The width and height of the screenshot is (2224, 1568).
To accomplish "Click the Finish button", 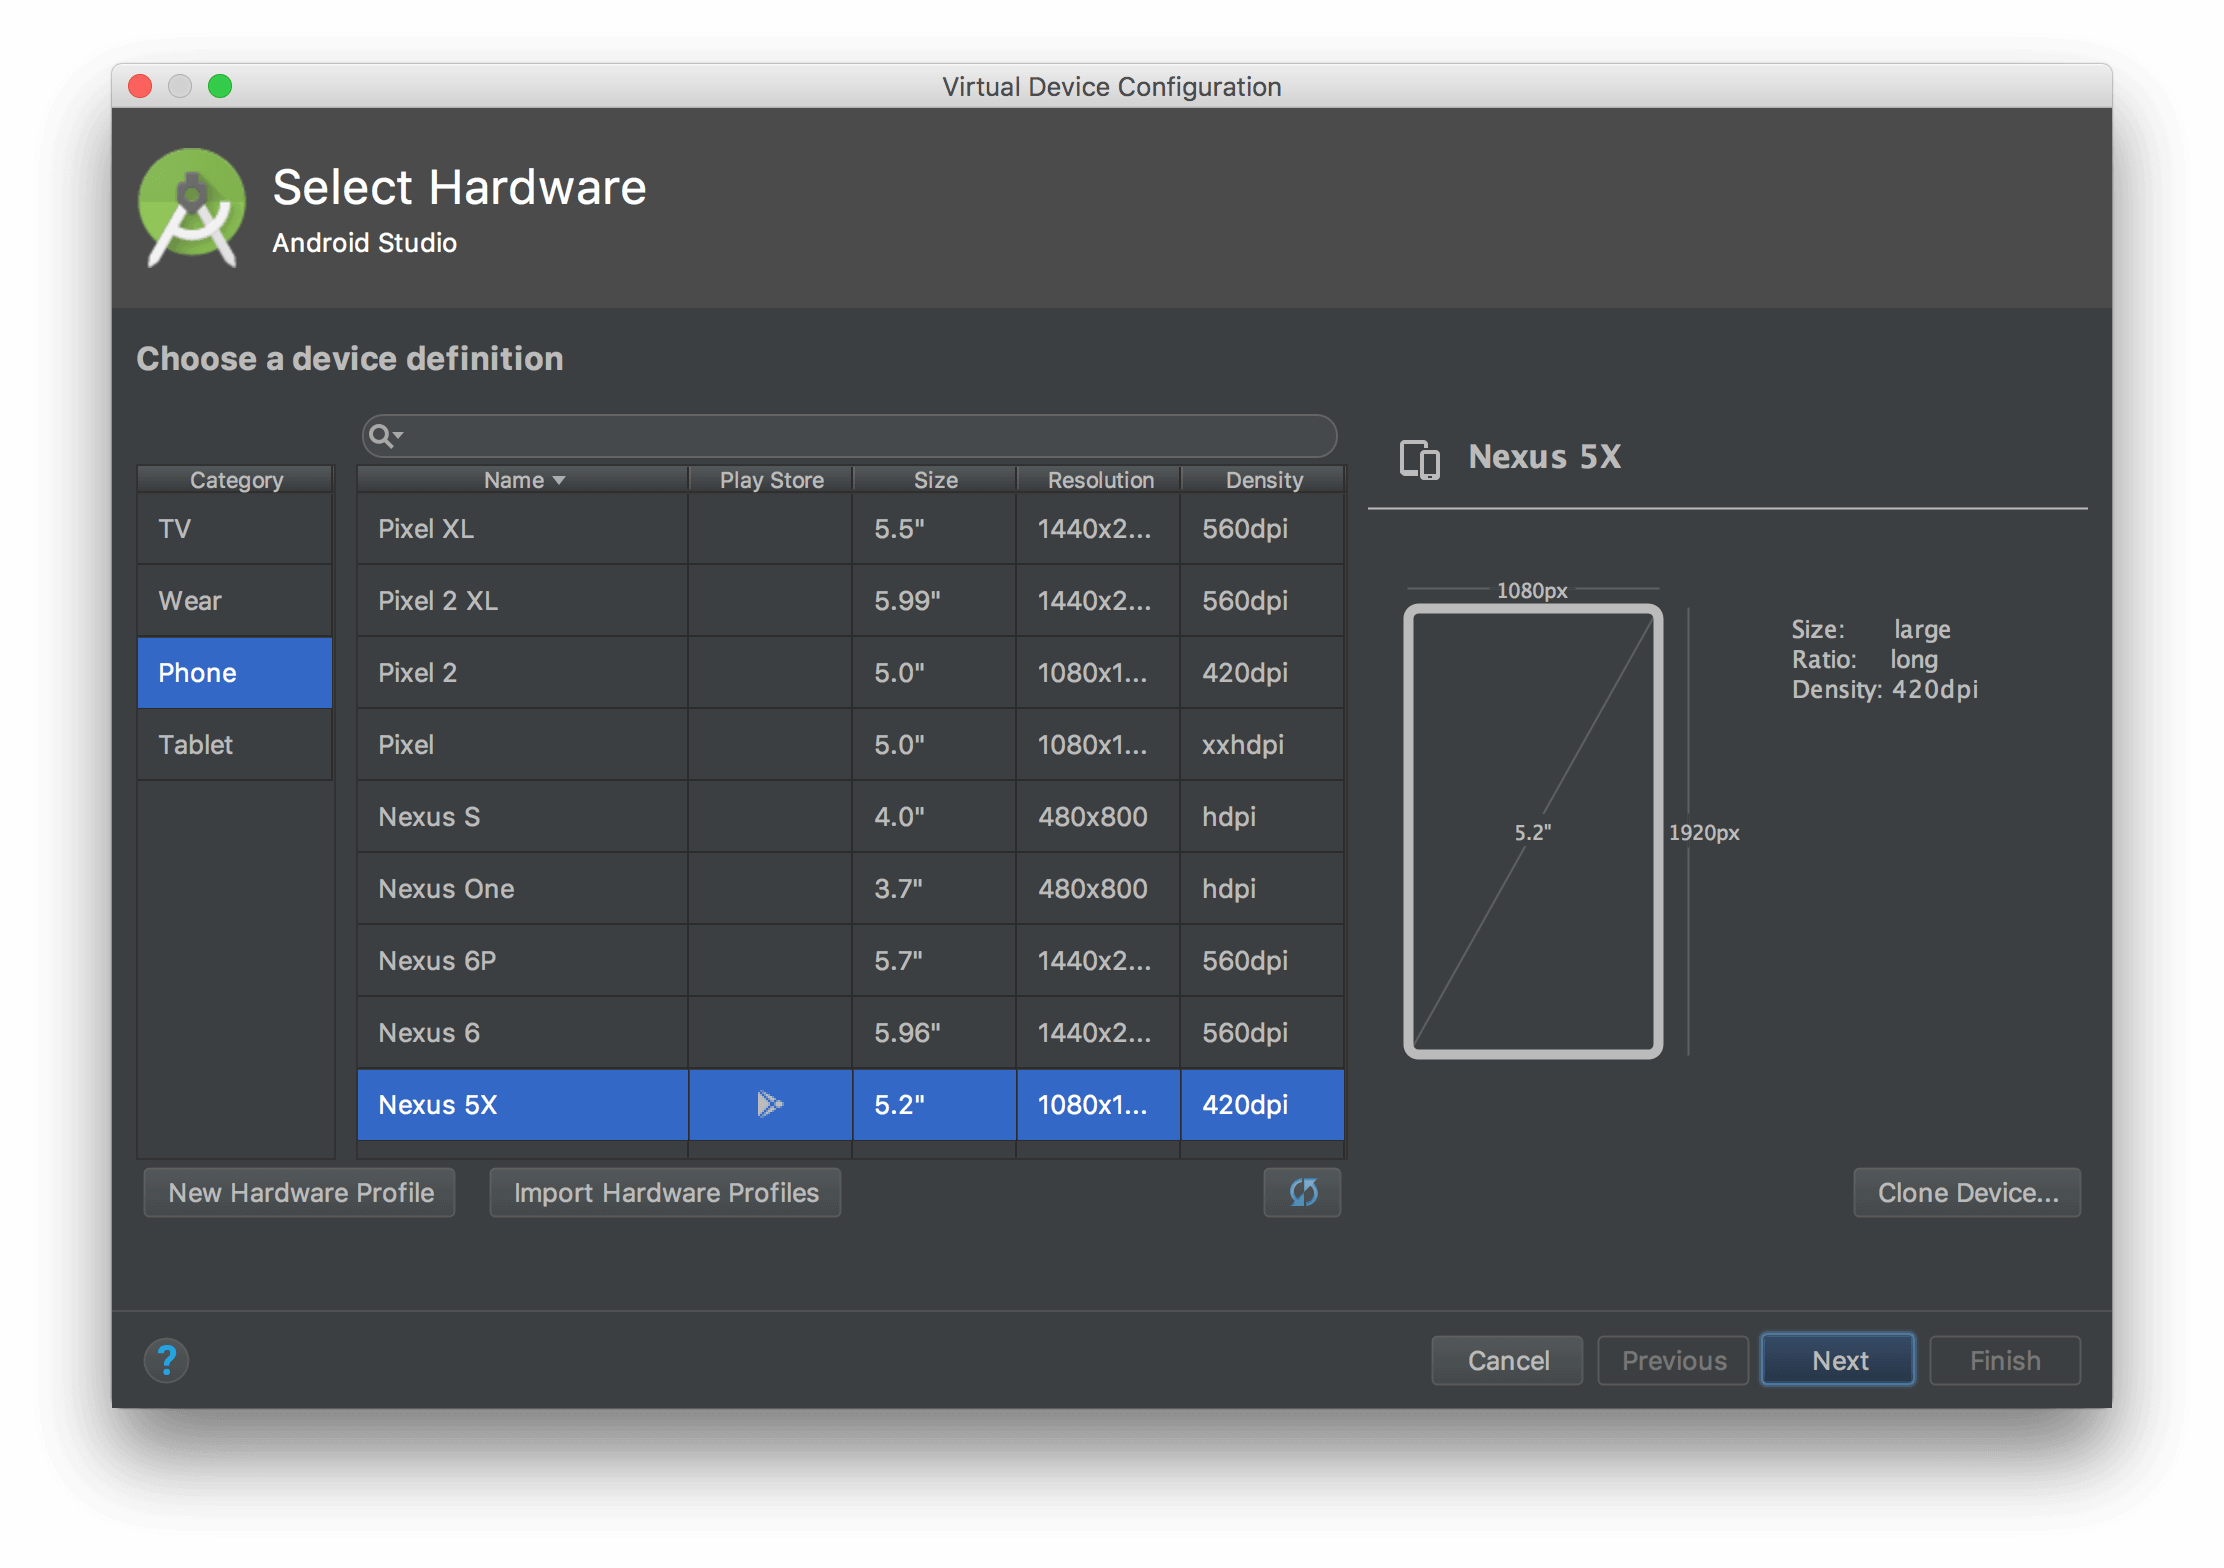I will coord(2005,1360).
